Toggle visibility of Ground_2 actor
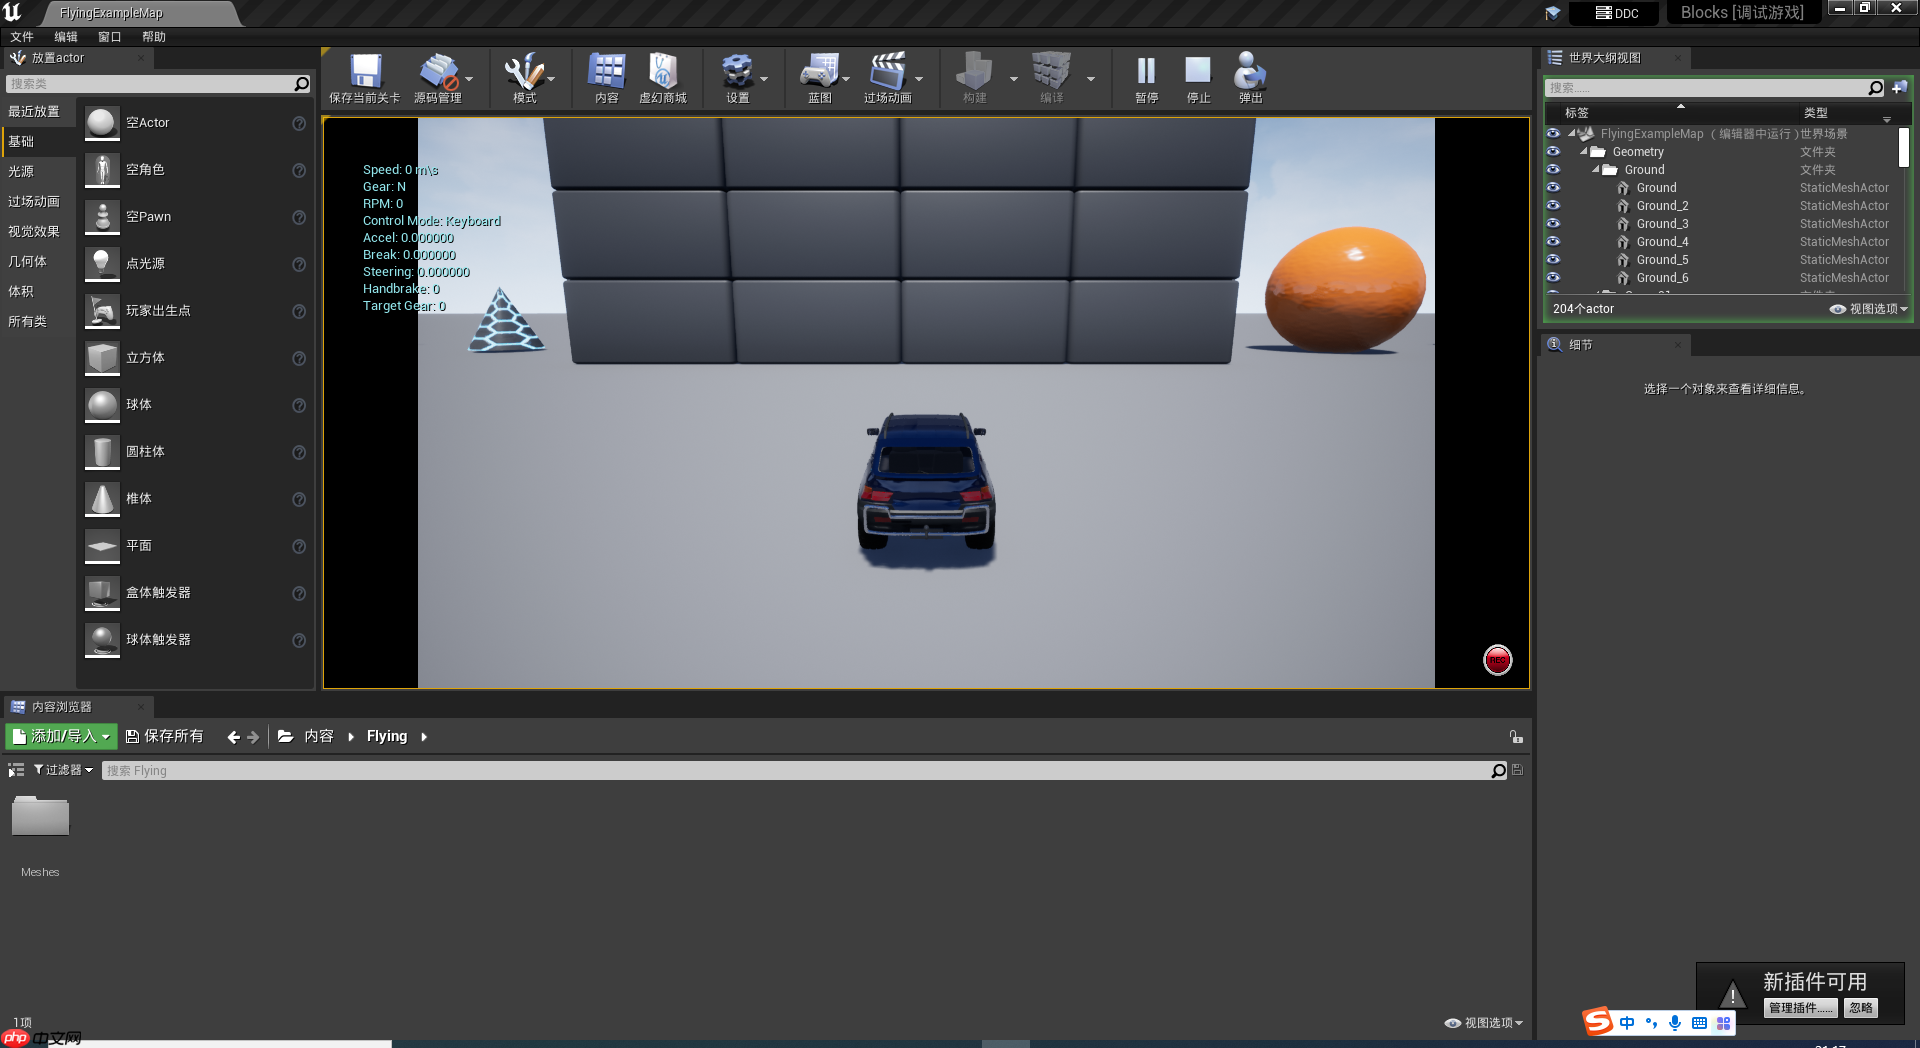The image size is (1920, 1048). 1553,205
